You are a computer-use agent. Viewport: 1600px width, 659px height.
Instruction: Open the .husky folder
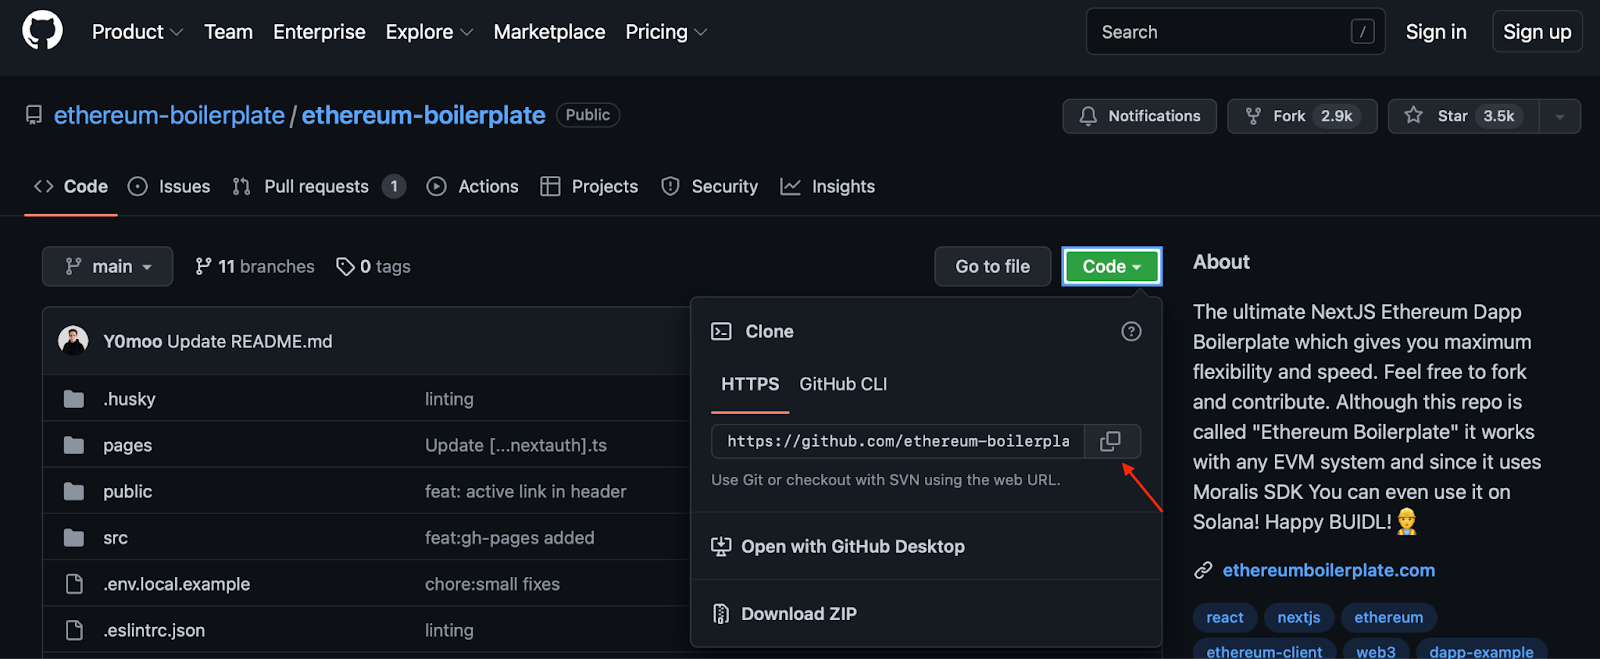click(x=129, y=399)
